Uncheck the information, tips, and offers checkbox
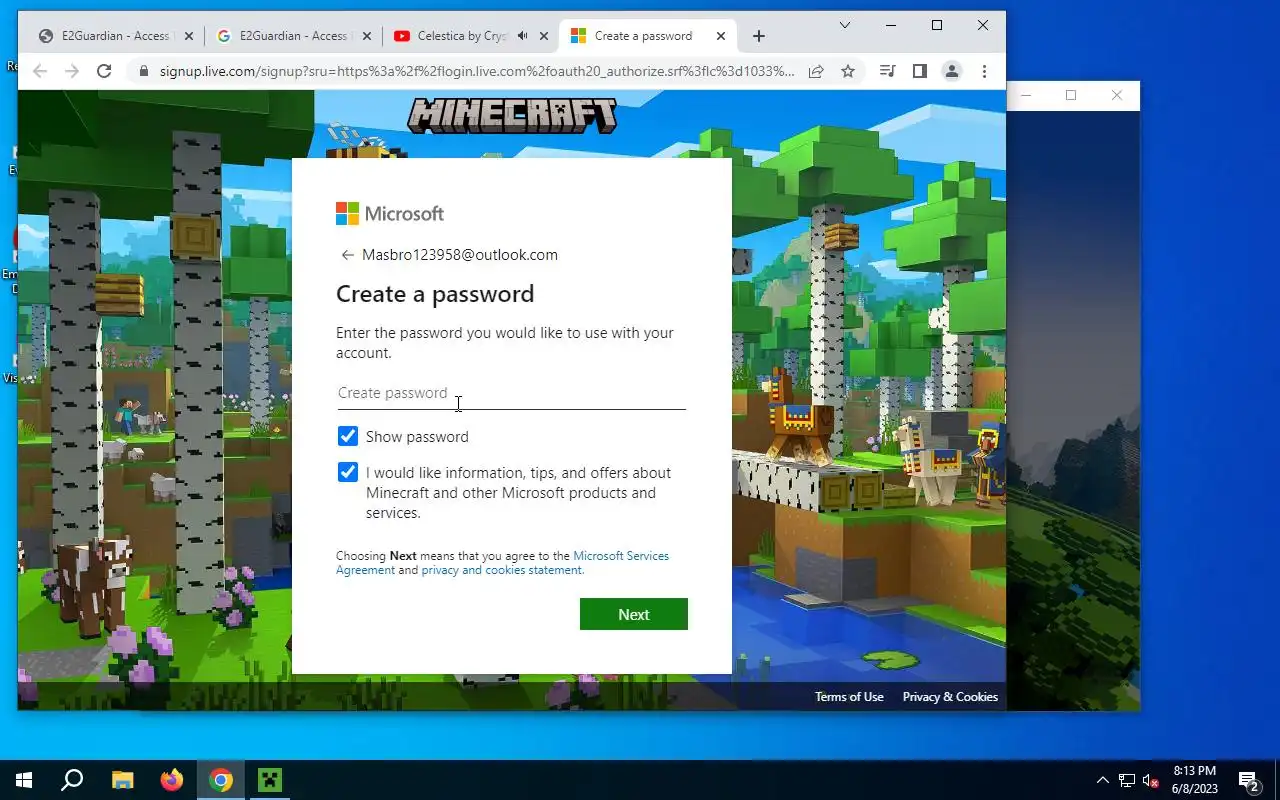This screenshot has width=1280, height=800. click(x=347, y=472)
